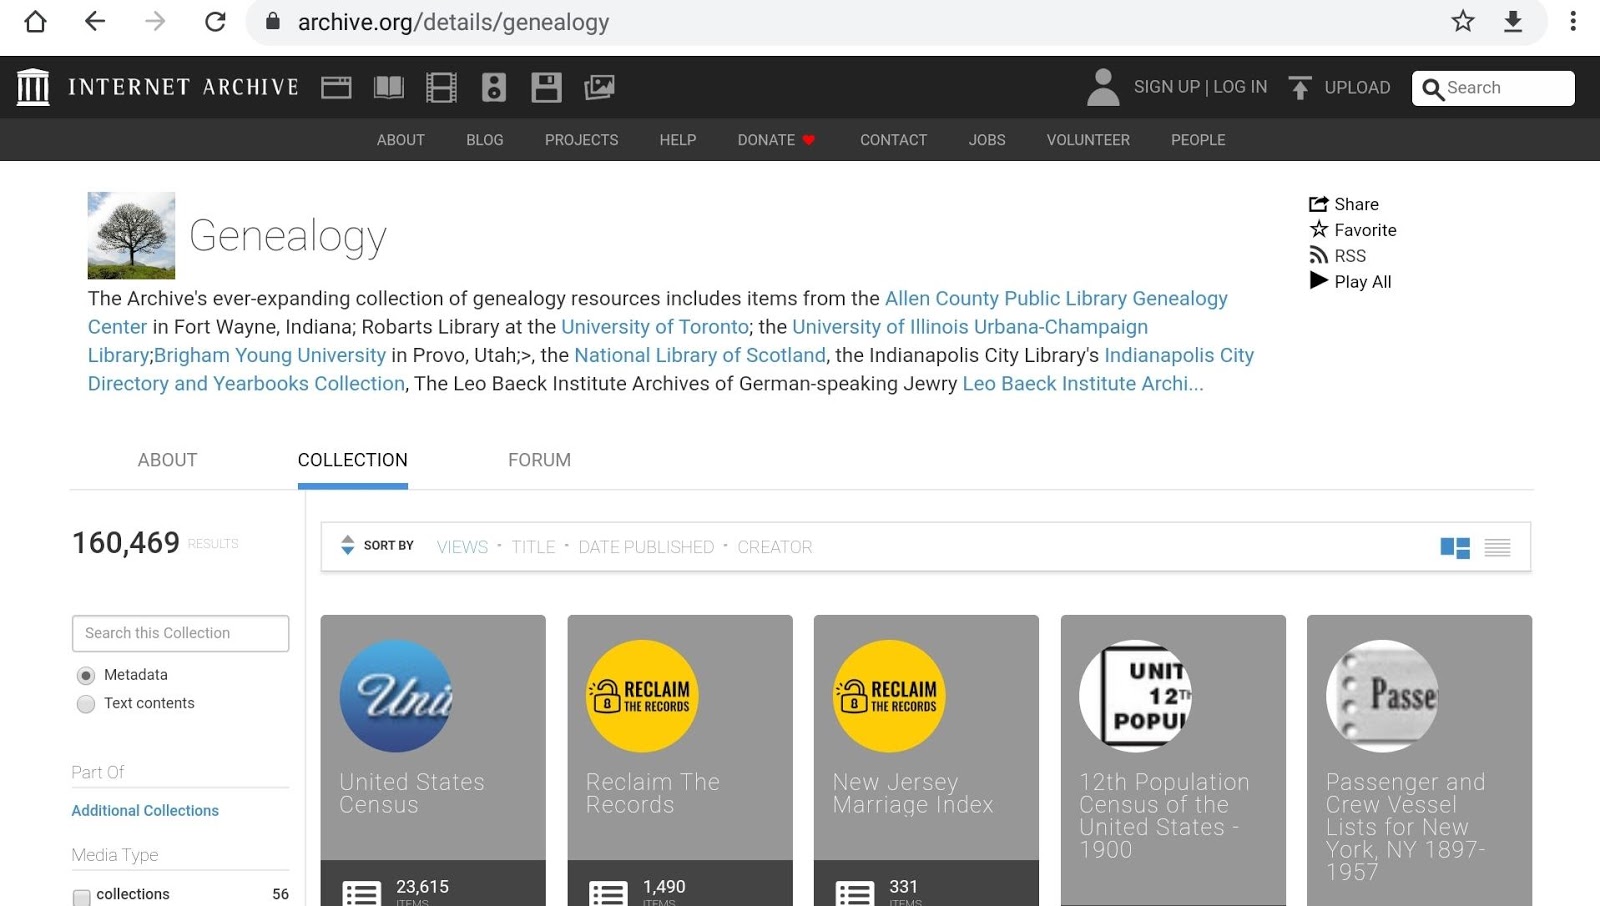Select the Text contents radio button
The width and height of the screenshot is (1600, 906).
(x=86, y=704)
